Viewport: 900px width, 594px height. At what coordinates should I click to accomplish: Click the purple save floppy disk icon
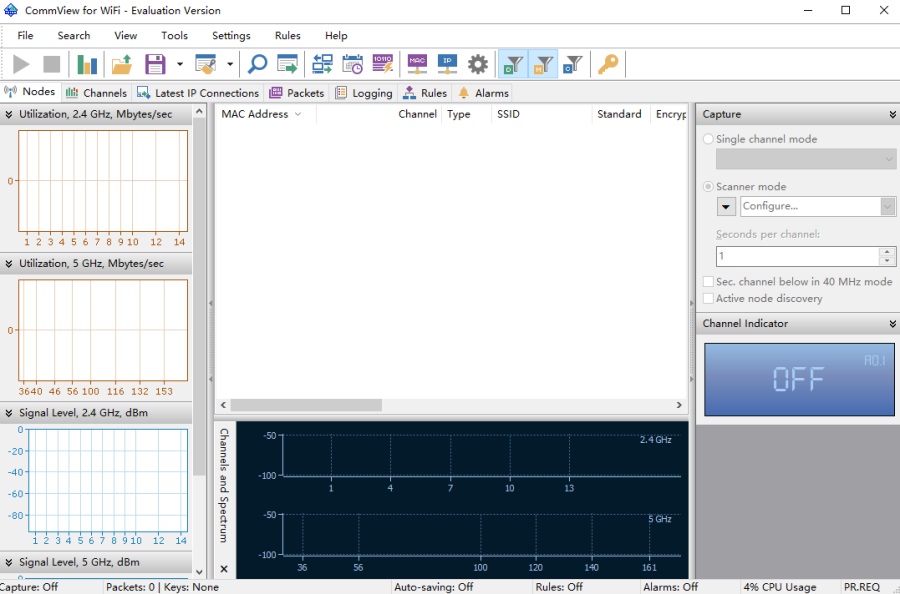tap(155, 64)
